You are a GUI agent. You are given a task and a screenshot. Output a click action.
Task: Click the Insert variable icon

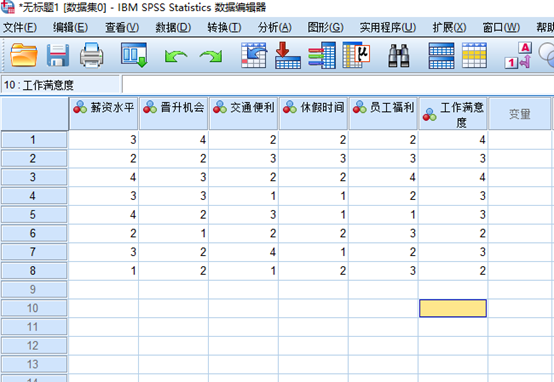[475, 55]
